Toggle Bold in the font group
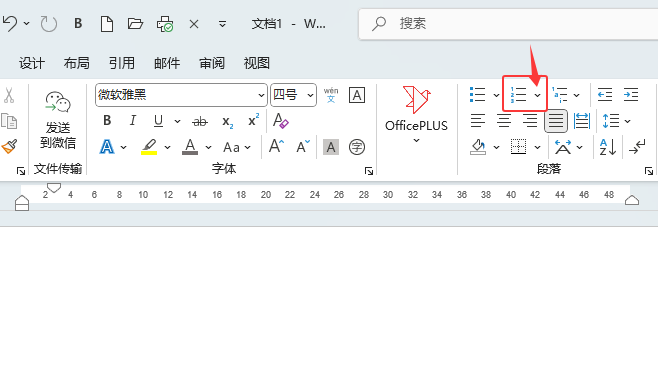This screenshot has width=658, height=368. click(107, 121)
